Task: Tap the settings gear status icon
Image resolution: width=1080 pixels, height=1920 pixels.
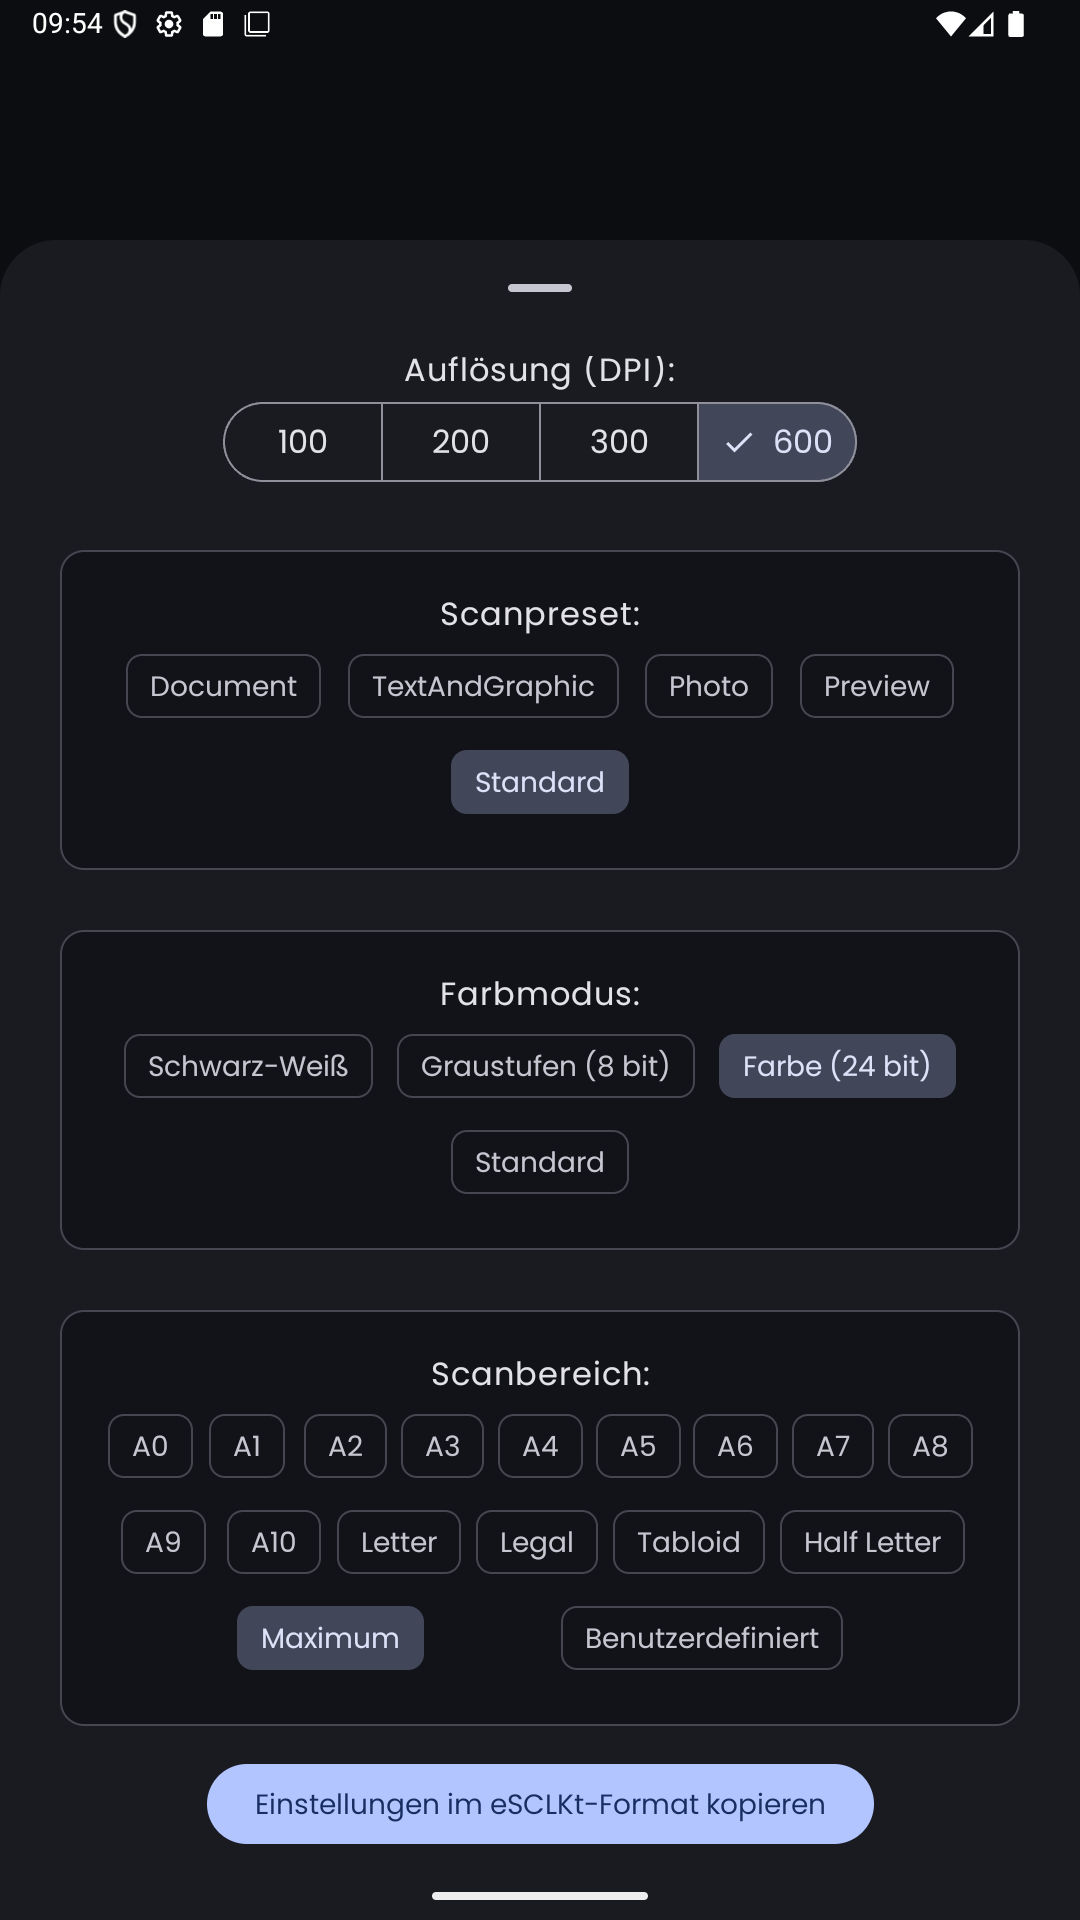Action: (x=169, y=24)
